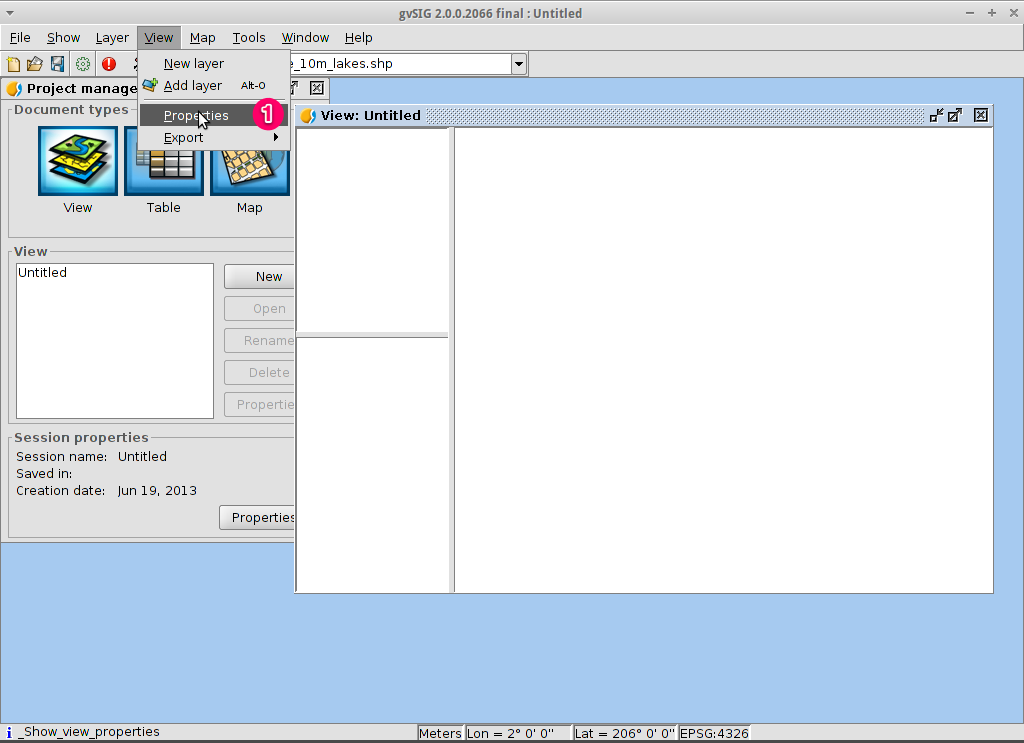Click the Add layer icon in menu
Image resolution: width=1024 pixels, height=743 pixels.
click(x=150, y=85)
